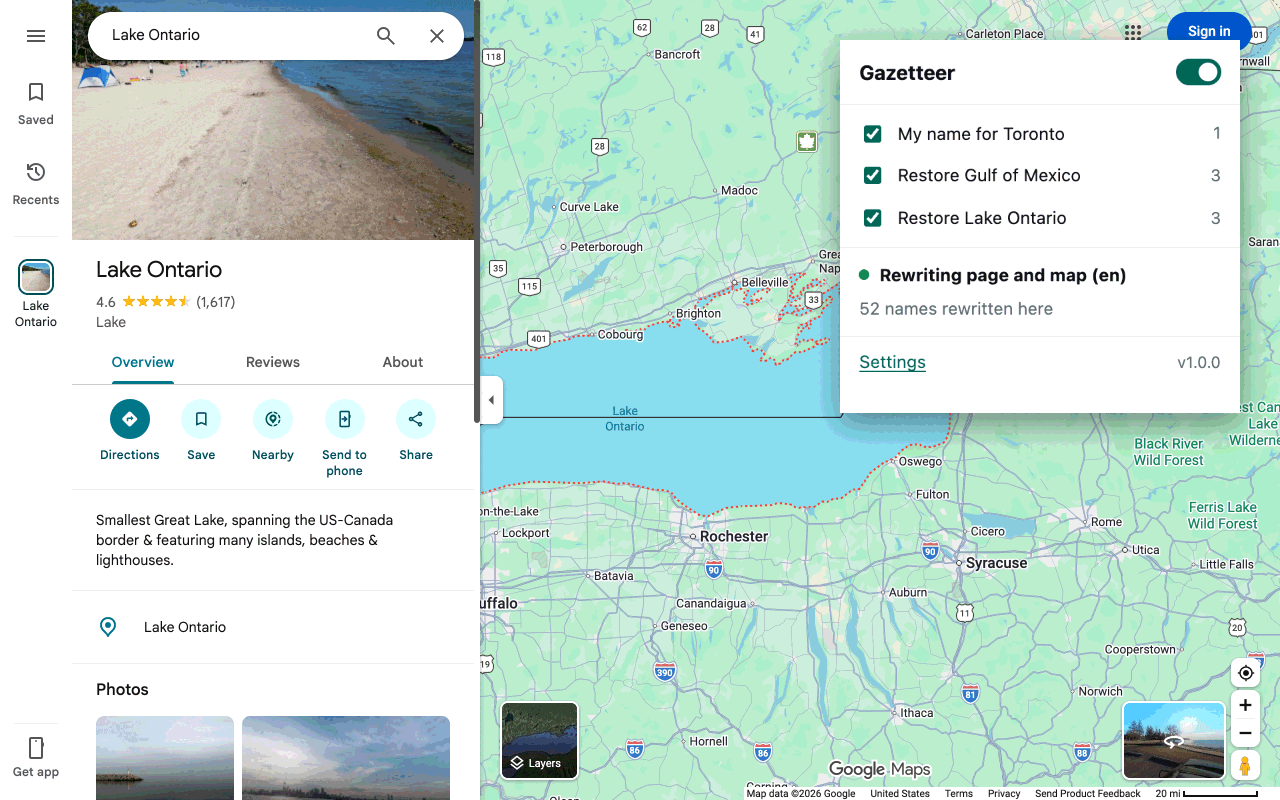
Task: Click United States region link
Action: coord(900,793)
